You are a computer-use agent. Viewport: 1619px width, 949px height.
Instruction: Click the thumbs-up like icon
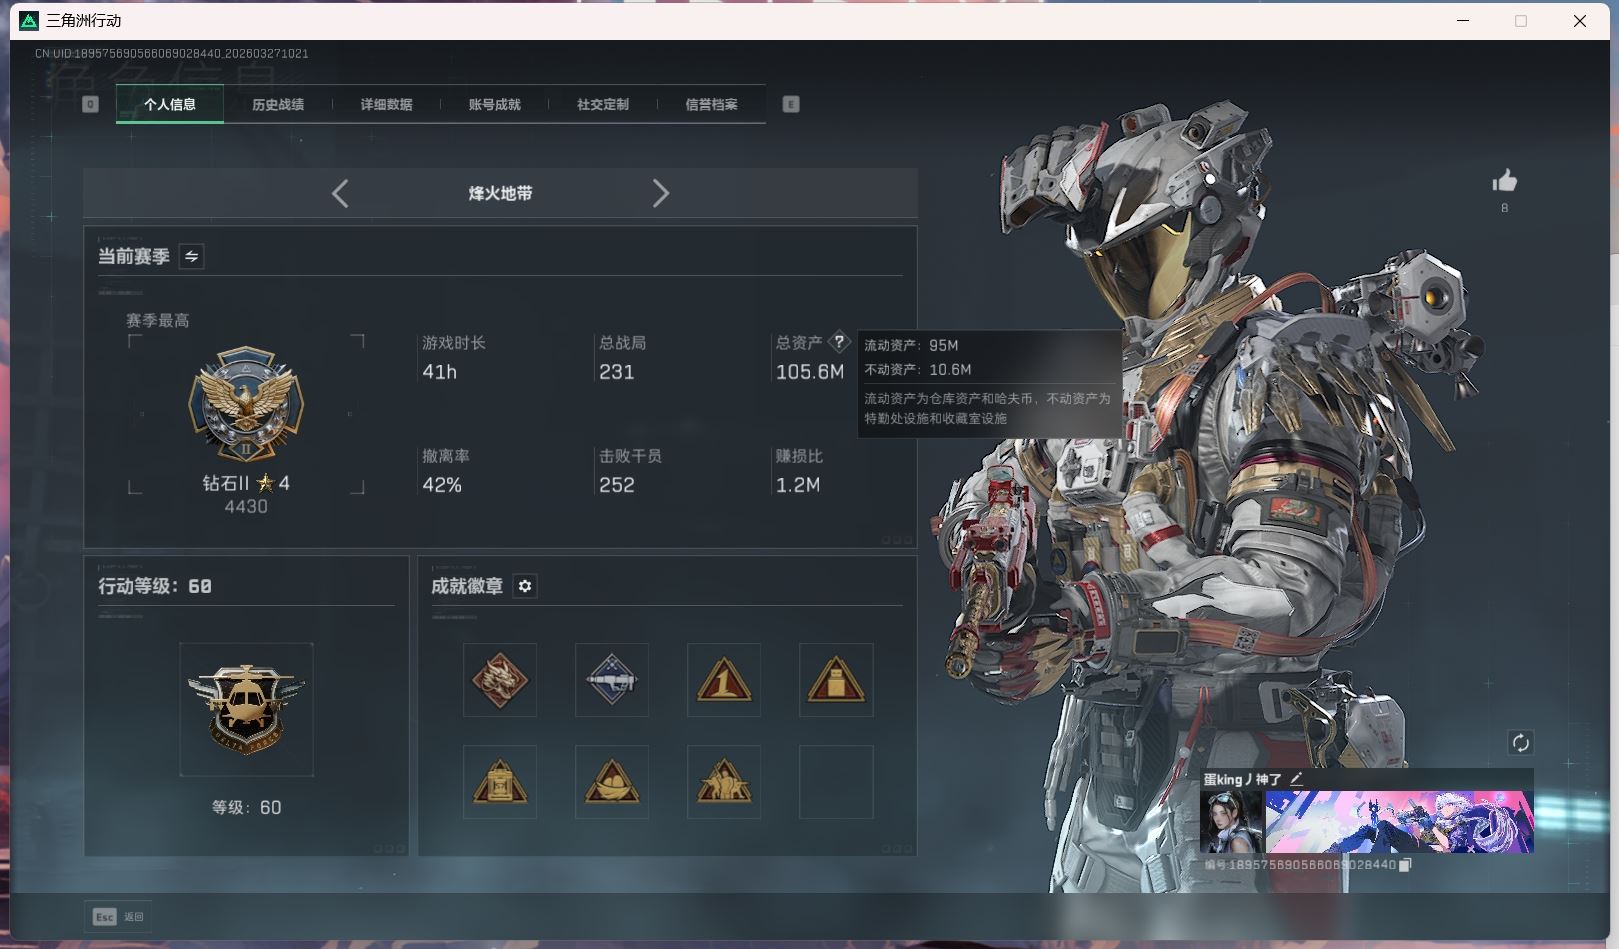coord(1504,181)
